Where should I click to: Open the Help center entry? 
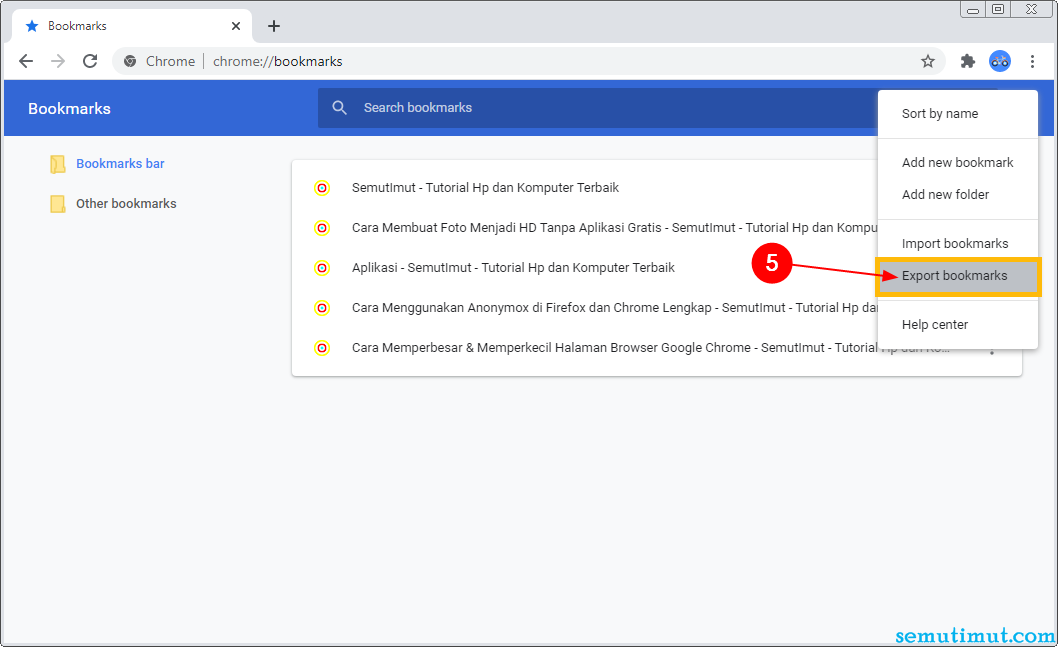934,324
